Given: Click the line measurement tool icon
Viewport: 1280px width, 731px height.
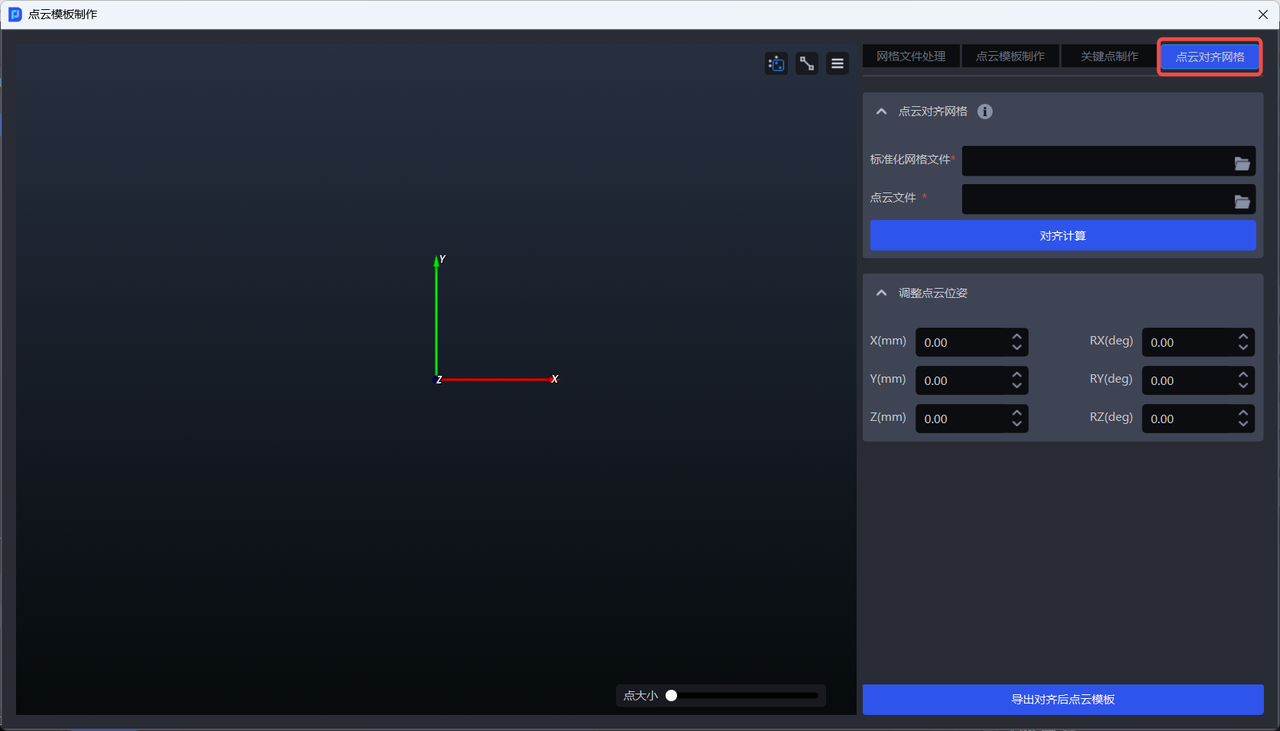Looking at the screenshot, I should click(x=807, y=64).
